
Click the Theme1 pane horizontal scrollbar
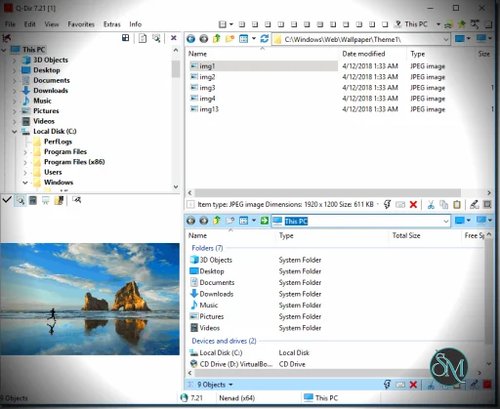(328, 193)
